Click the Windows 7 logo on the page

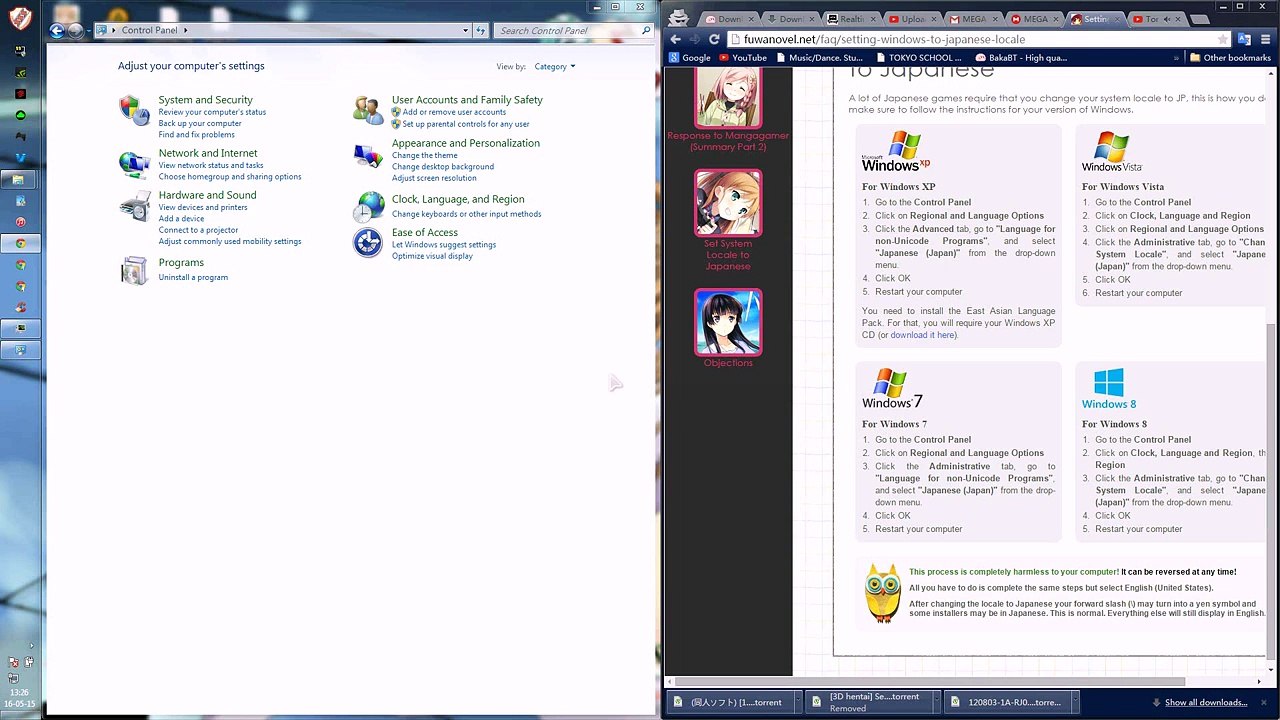[892, 388]
